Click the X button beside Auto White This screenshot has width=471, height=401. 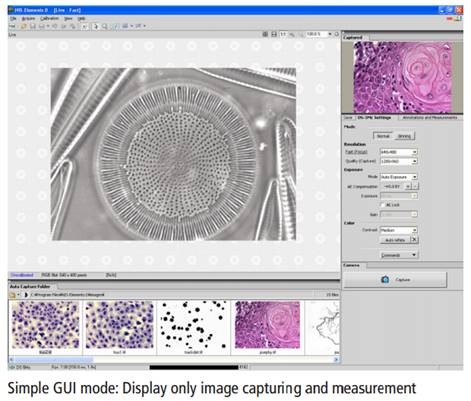414,240
